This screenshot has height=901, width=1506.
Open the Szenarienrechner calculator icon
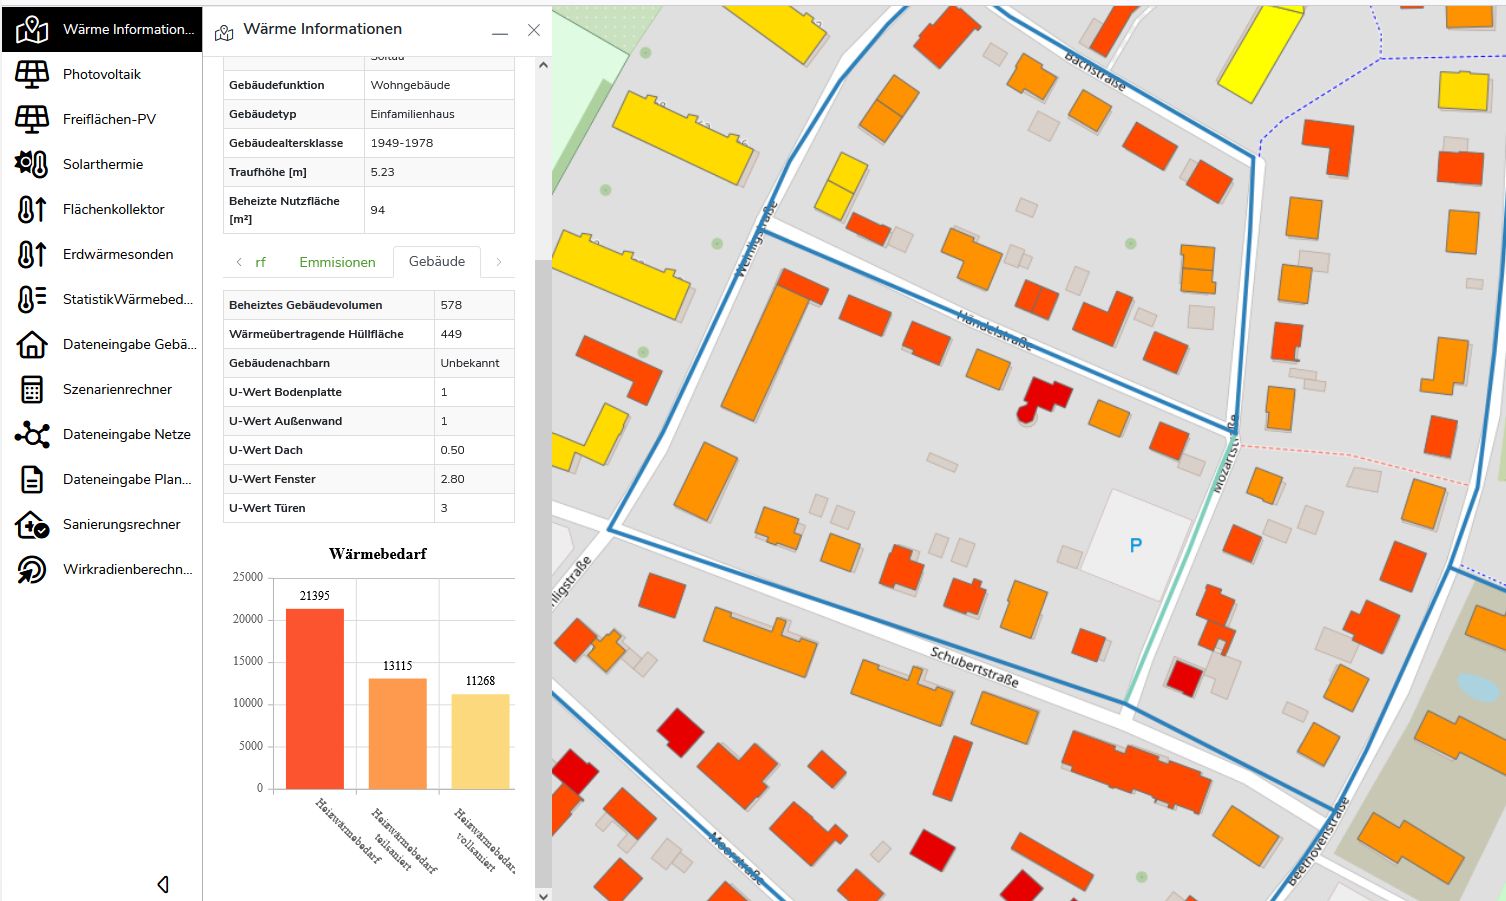pos(32,389)
